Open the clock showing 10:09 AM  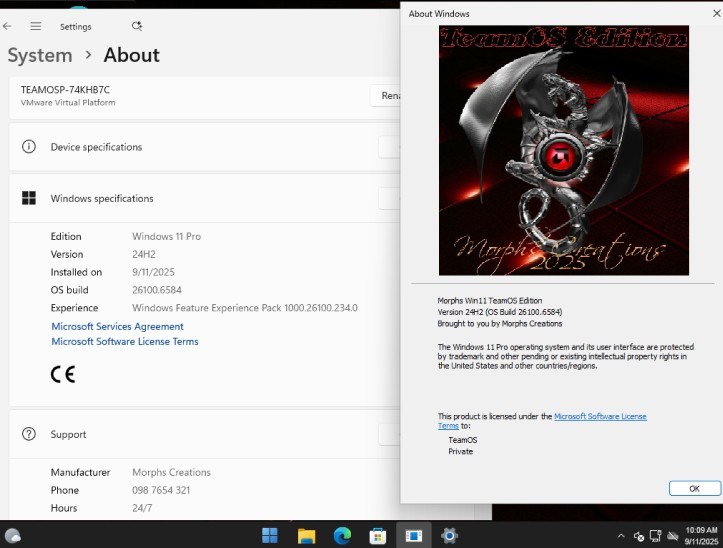[x=701, y=536]
